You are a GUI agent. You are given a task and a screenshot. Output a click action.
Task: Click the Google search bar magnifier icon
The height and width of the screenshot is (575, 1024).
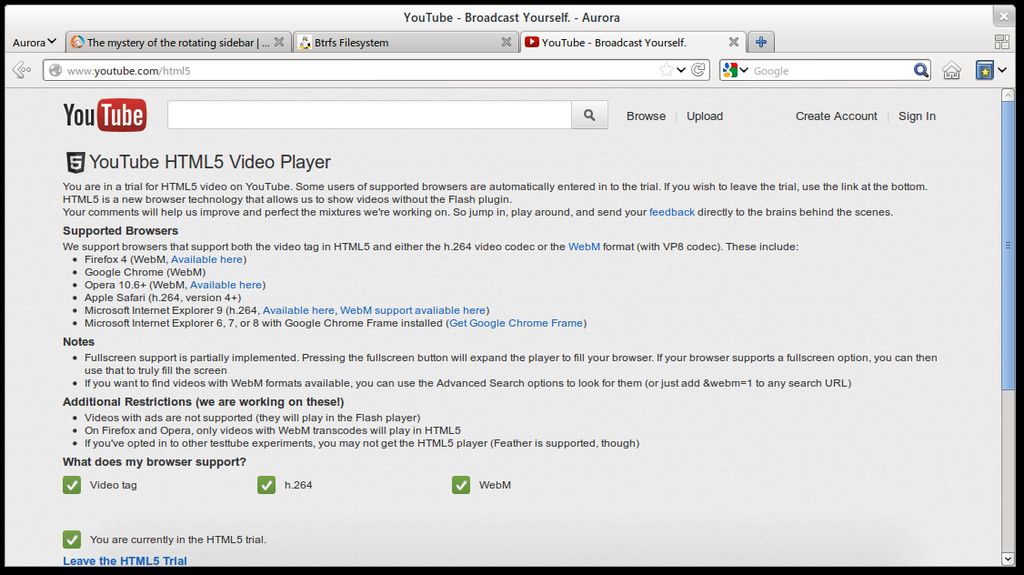(921, 70)
